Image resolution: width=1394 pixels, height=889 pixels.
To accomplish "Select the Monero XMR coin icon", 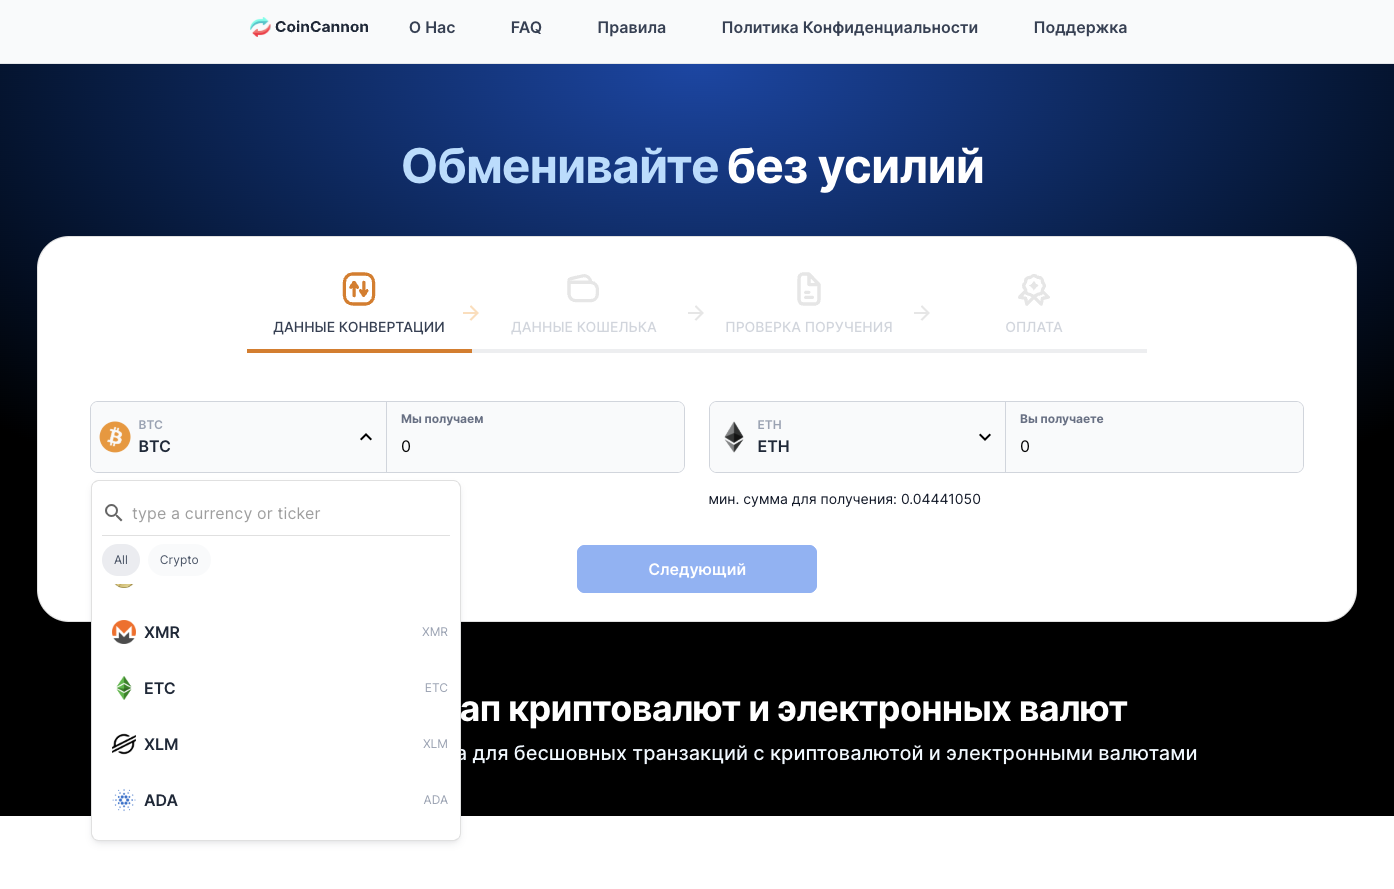I will tap(124, 632).
